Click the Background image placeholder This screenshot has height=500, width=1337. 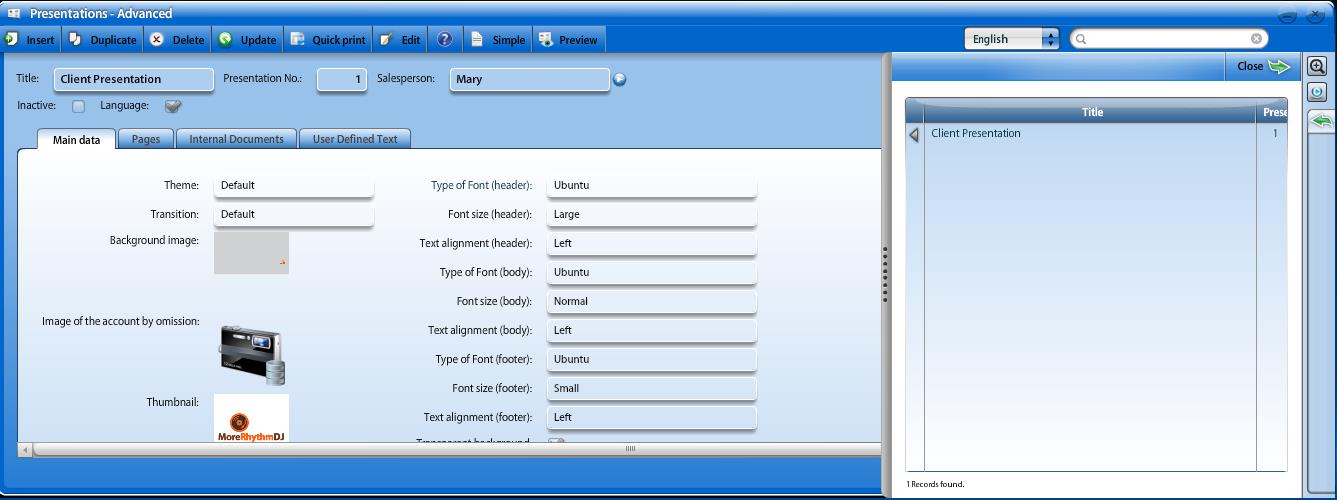tap(251, 253)
